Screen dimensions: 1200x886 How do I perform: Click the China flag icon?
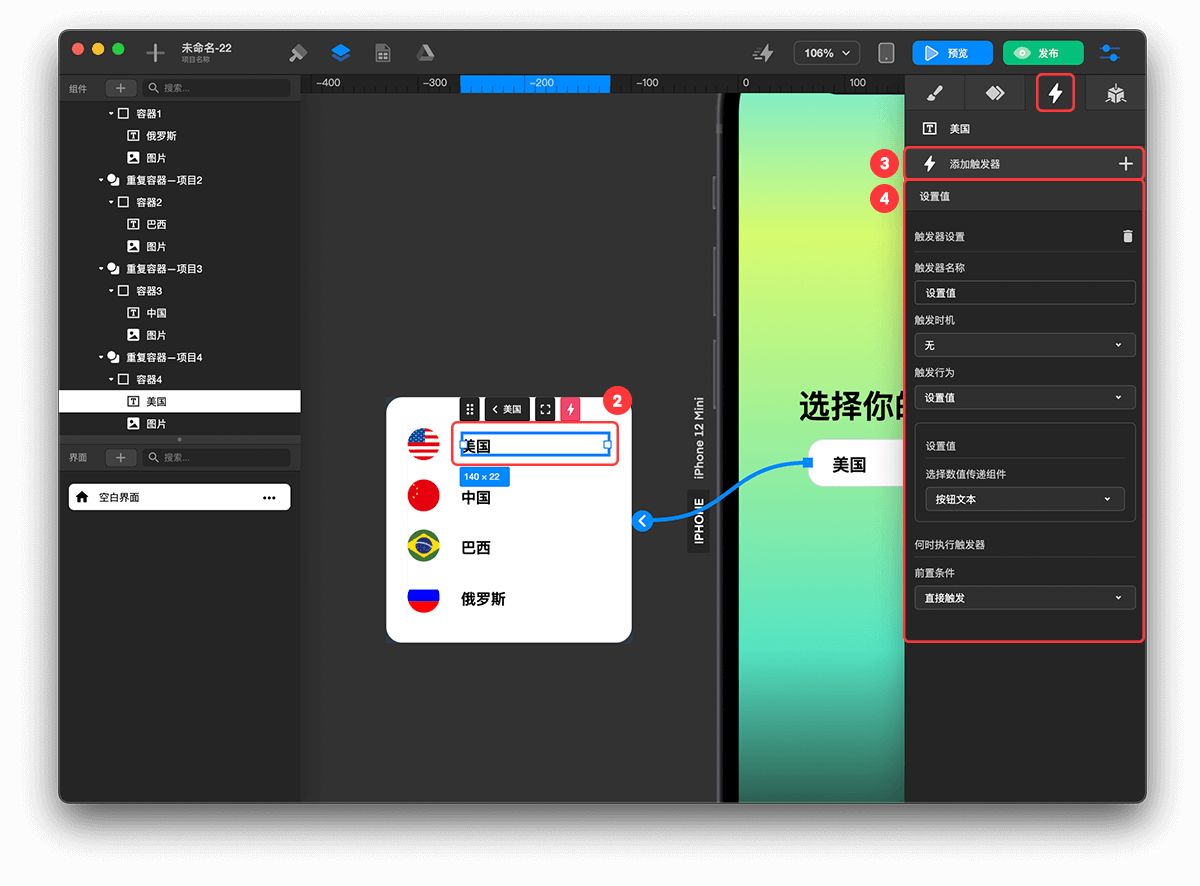(424, 495)
